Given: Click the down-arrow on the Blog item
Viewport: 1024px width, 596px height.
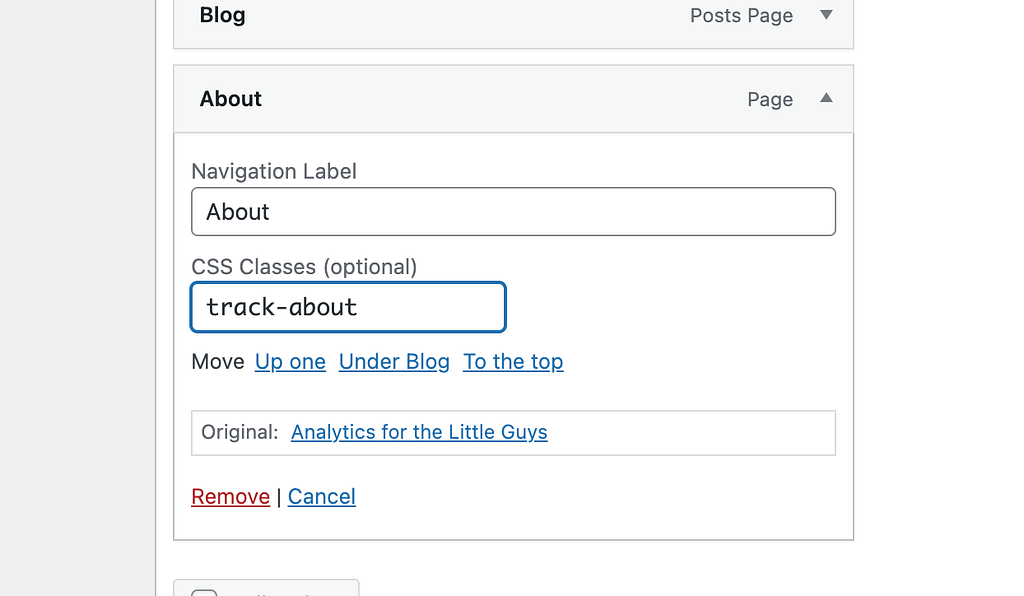Looking at the screenshot, I should (x=826, y=16).
